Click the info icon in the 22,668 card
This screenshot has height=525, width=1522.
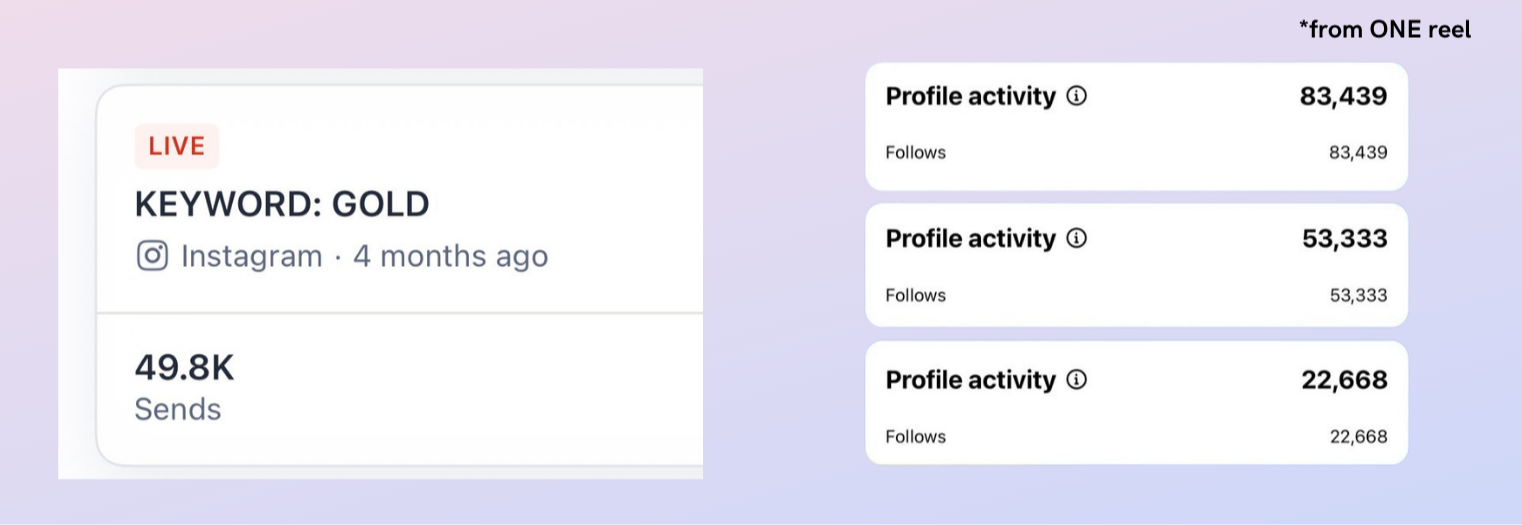tap(1076, 380)
